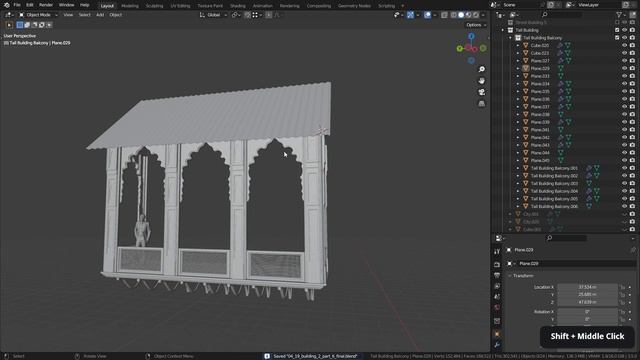Open the Render properties tab icon

point(497,264)
